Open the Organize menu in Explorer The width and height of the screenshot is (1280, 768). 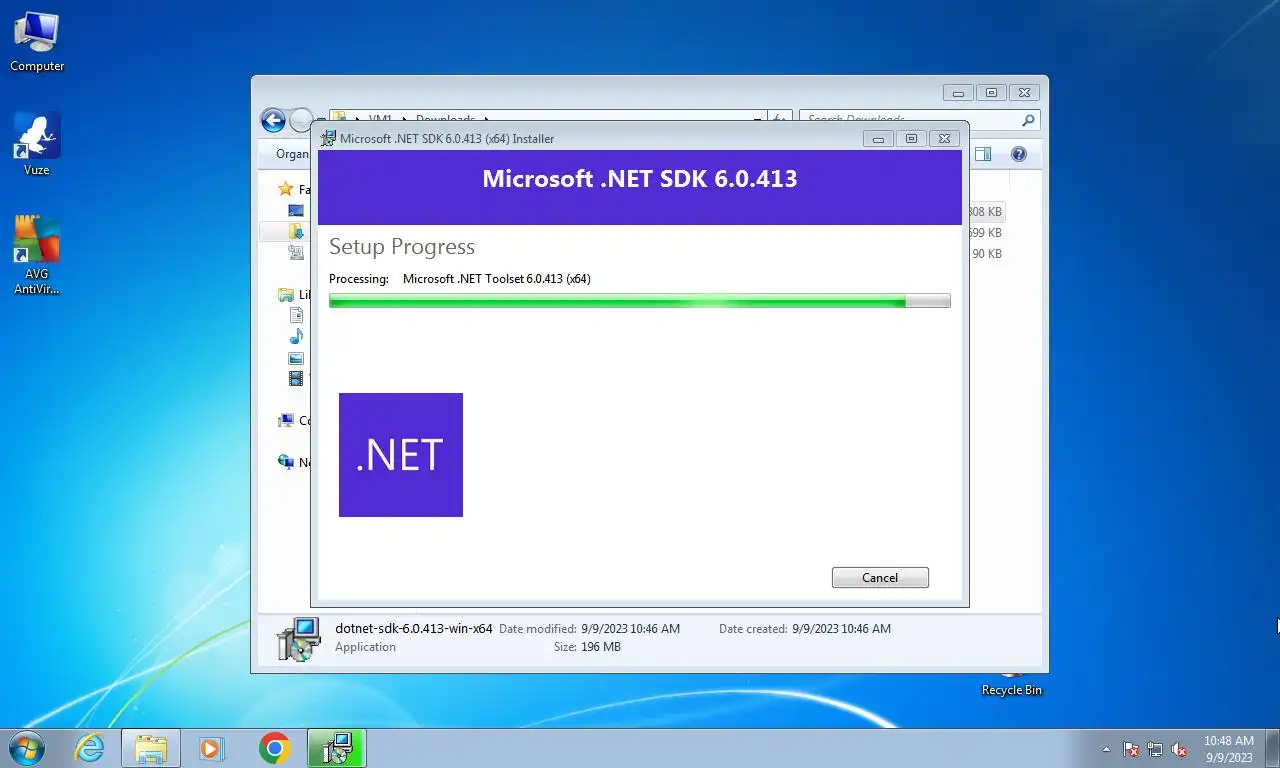click(292, 154)
